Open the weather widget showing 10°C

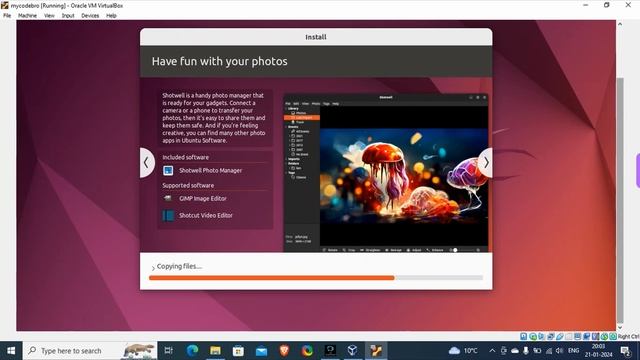pos(463,351)
